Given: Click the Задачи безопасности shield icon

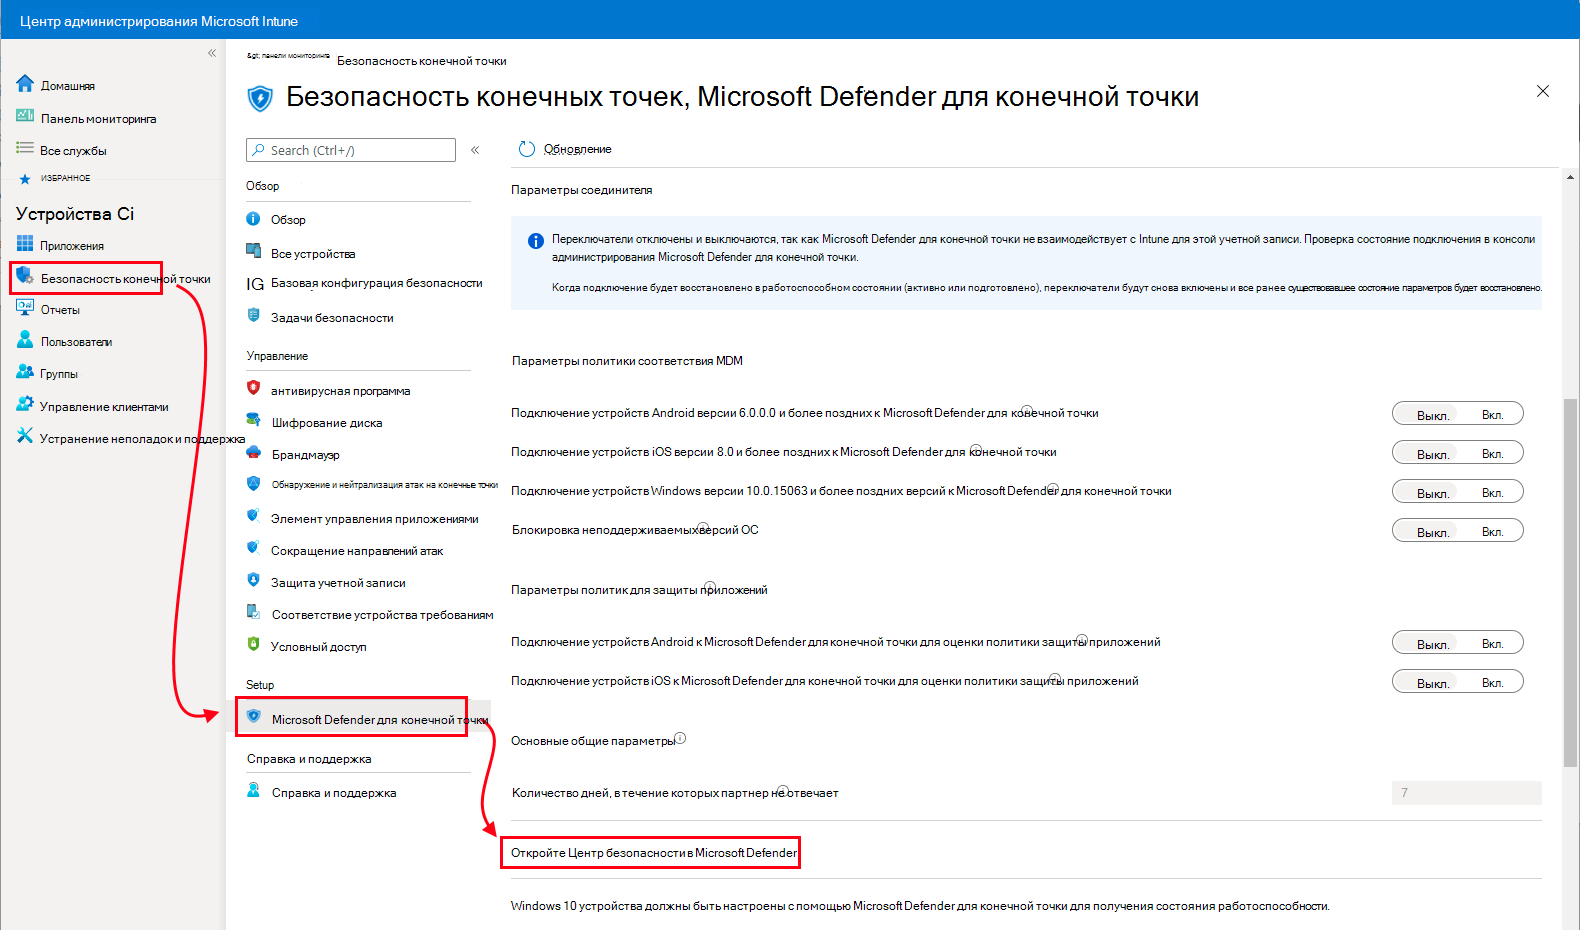Looking at the screenshot, I should pos(253,315).
